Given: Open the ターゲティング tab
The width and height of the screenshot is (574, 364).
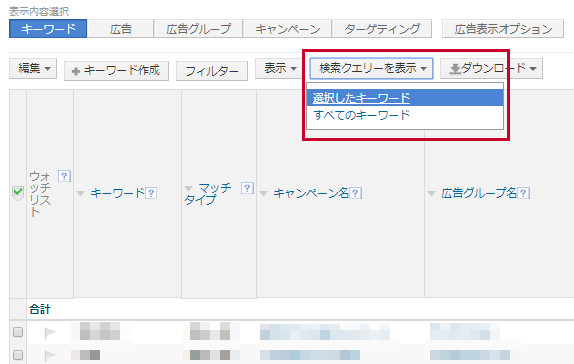Looking at the screenshot, I should pyautogui.click(x=382, y=29).
